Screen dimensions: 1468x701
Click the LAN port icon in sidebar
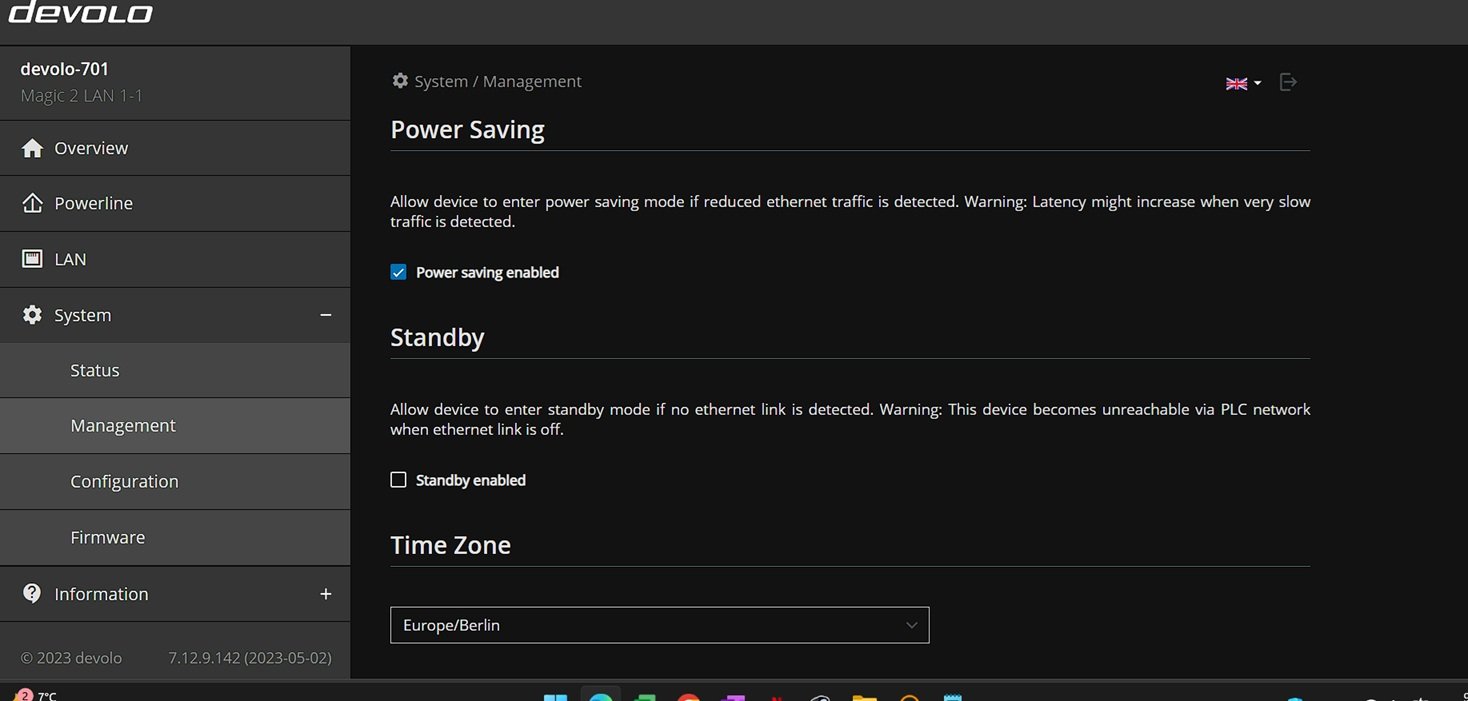tap(32, 259)
